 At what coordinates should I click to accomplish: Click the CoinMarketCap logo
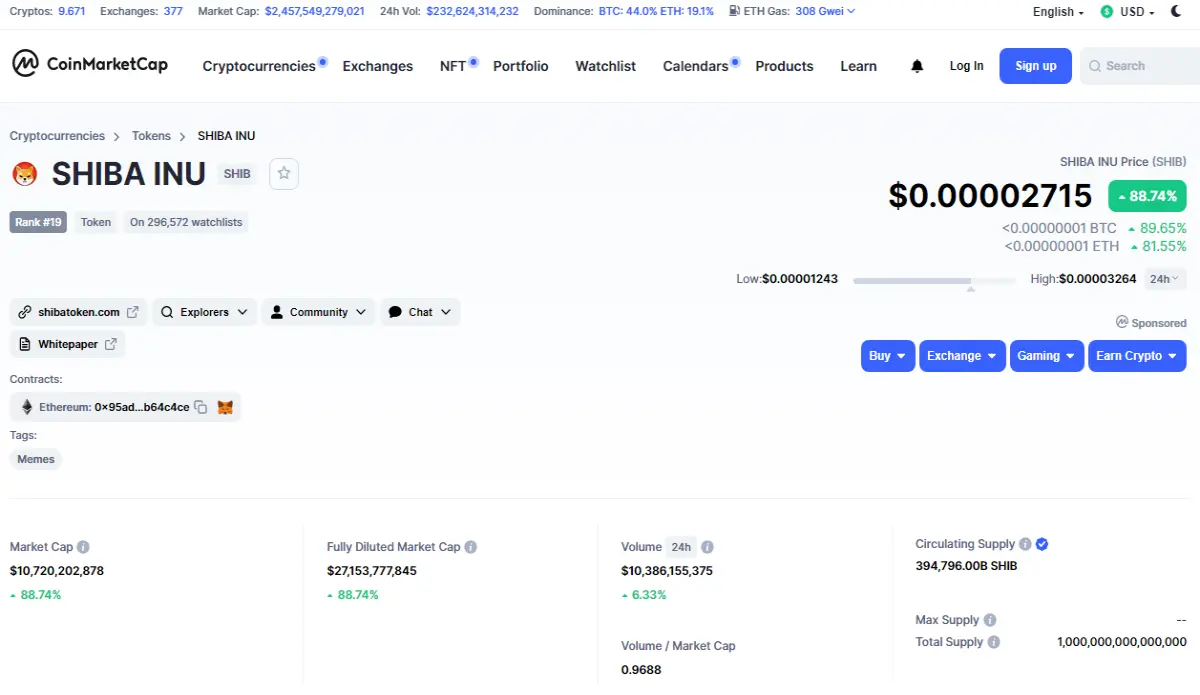tap(90, 65)
